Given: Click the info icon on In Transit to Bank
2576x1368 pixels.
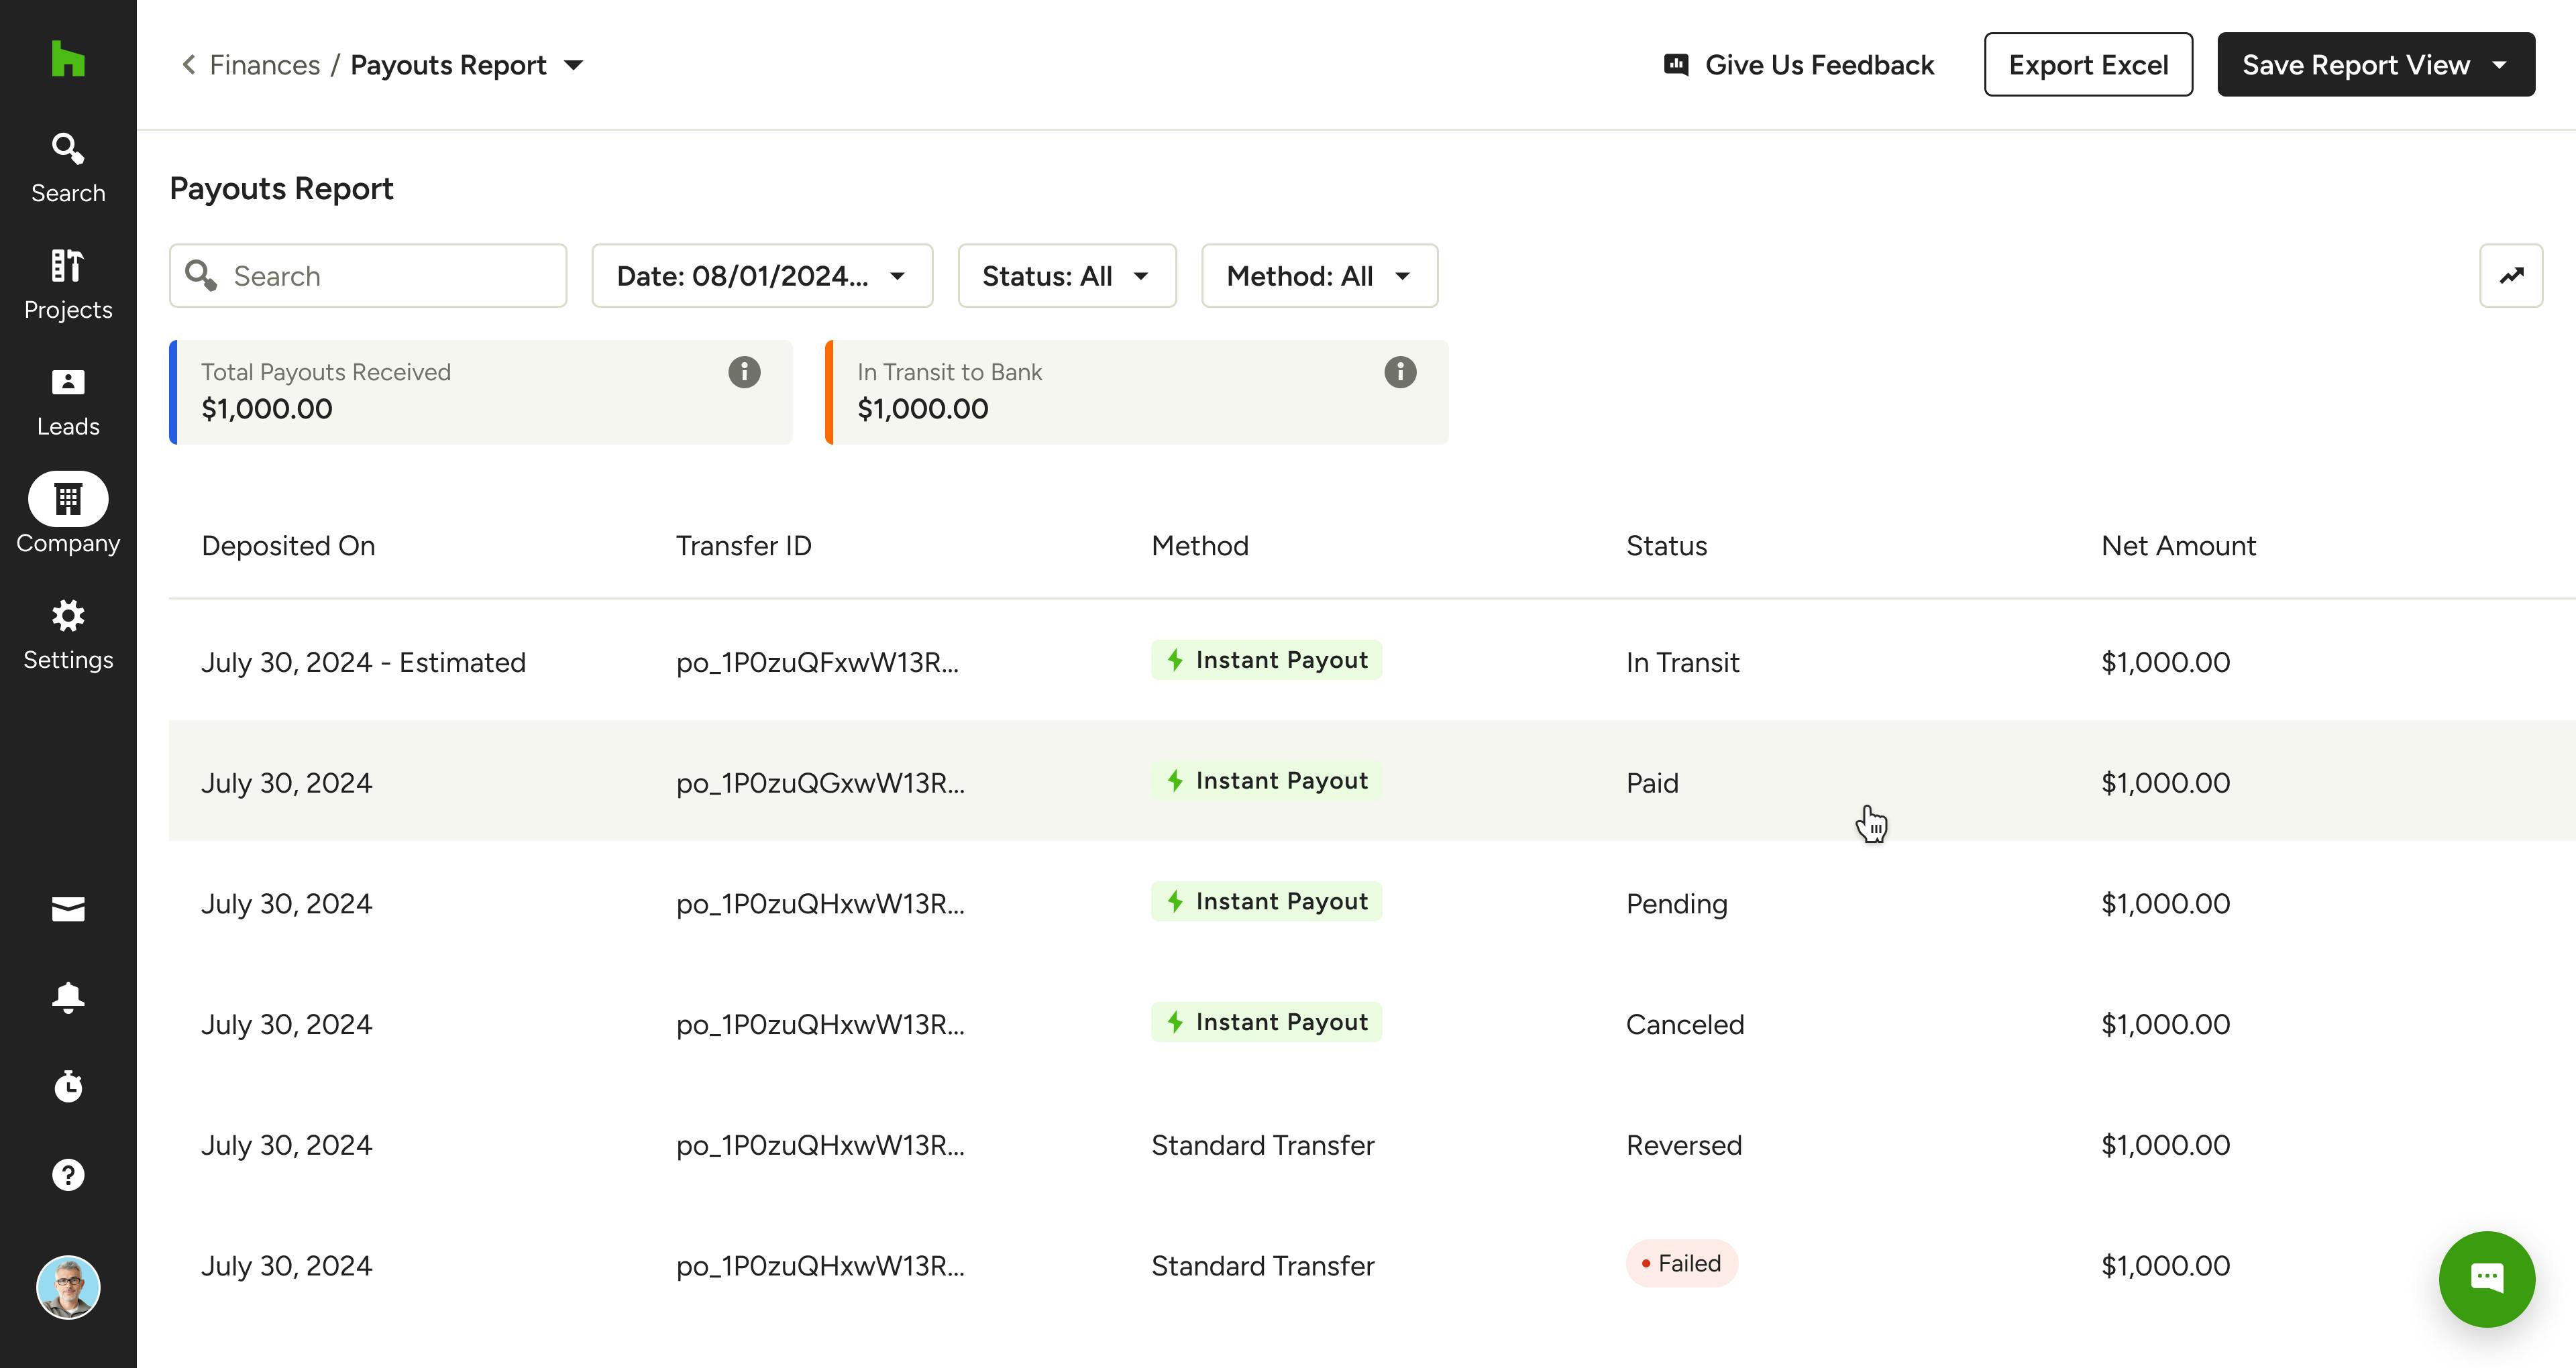Looking at the screenshot, I should point(1399,372).
